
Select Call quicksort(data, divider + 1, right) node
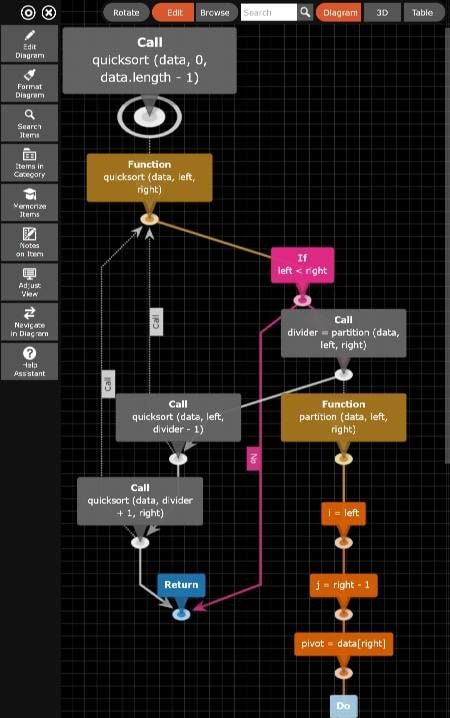click(140, 501)
